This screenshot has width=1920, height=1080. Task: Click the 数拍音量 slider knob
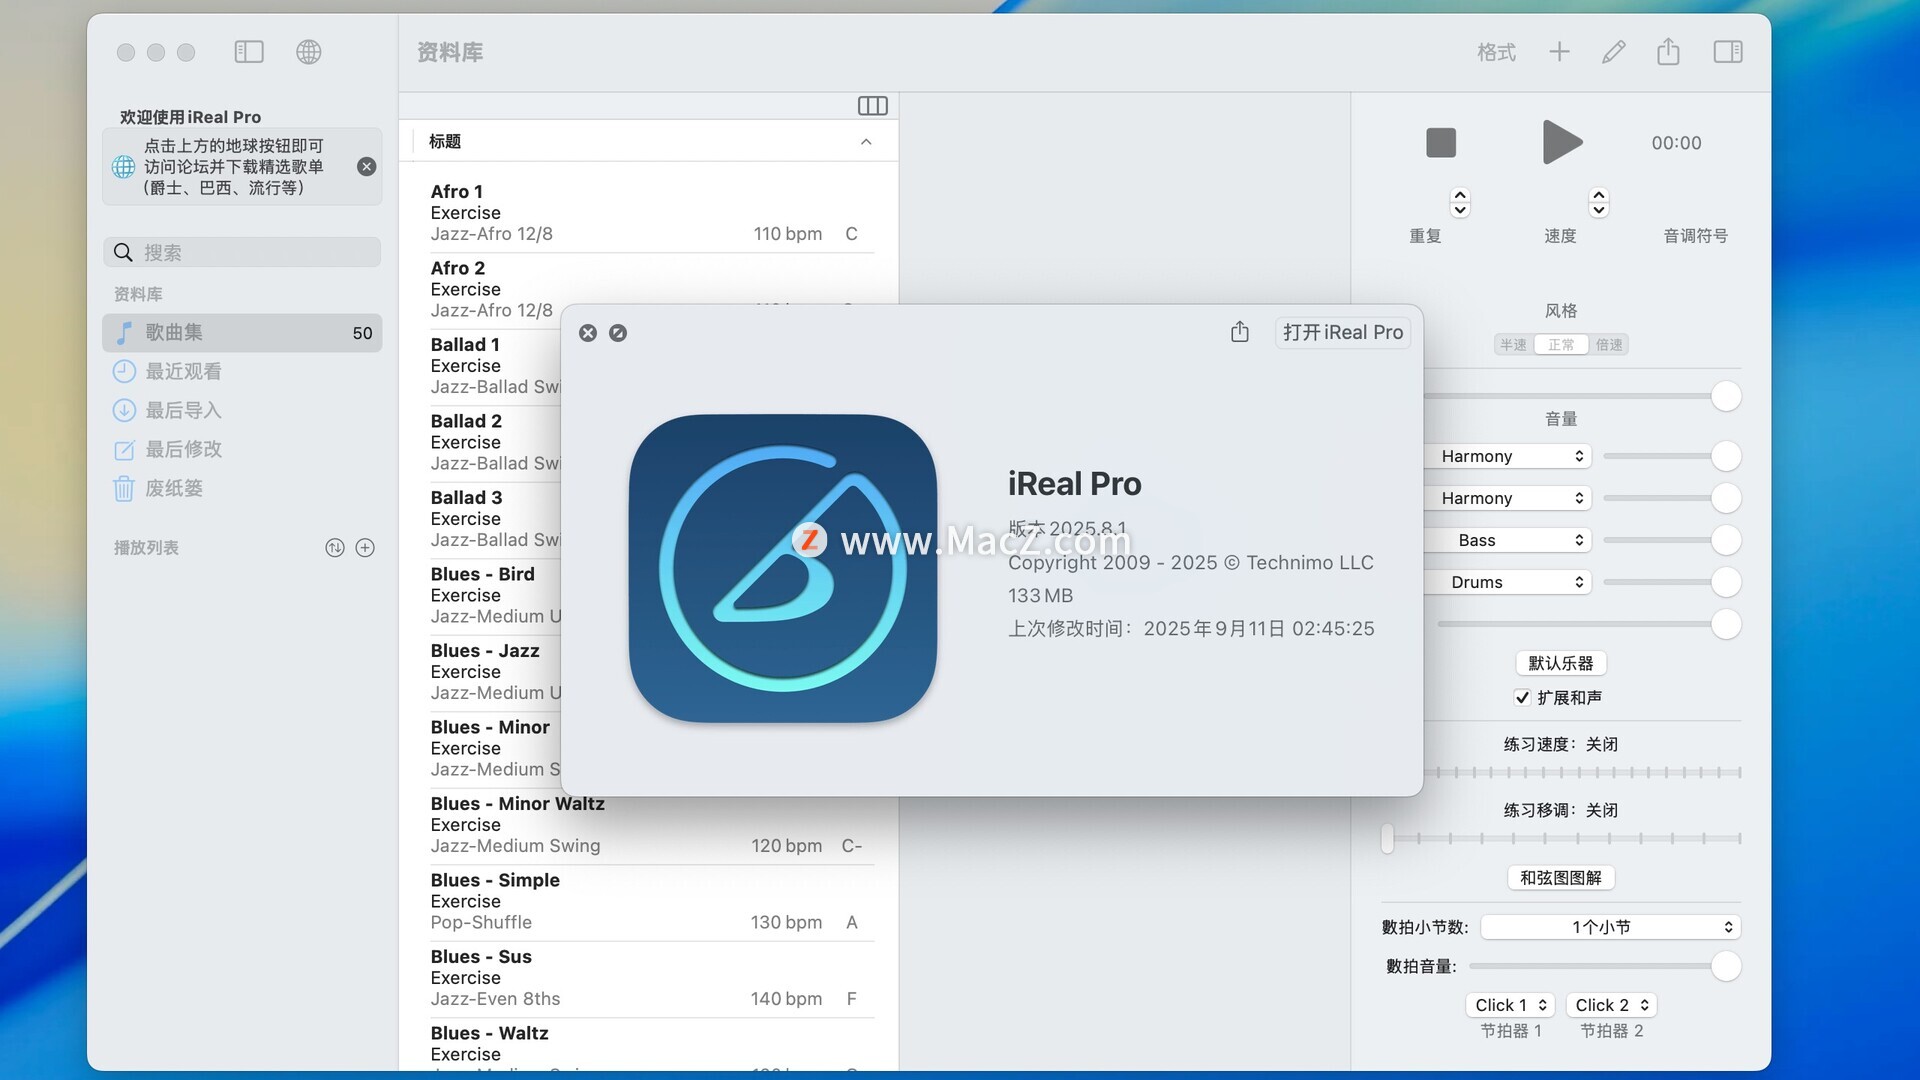[x=1726, y=966]
